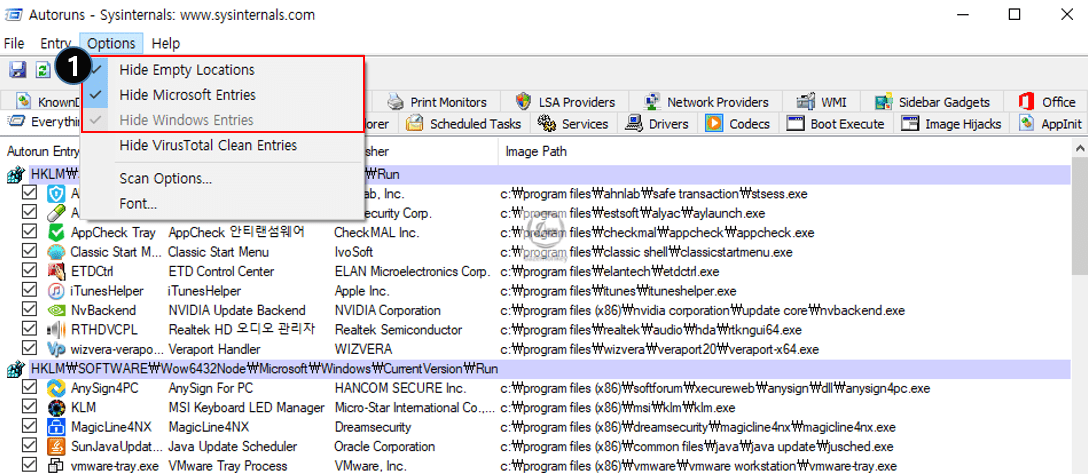
Task: Click the SunJavaUpdate Java icon
Action: pos(56,446)
